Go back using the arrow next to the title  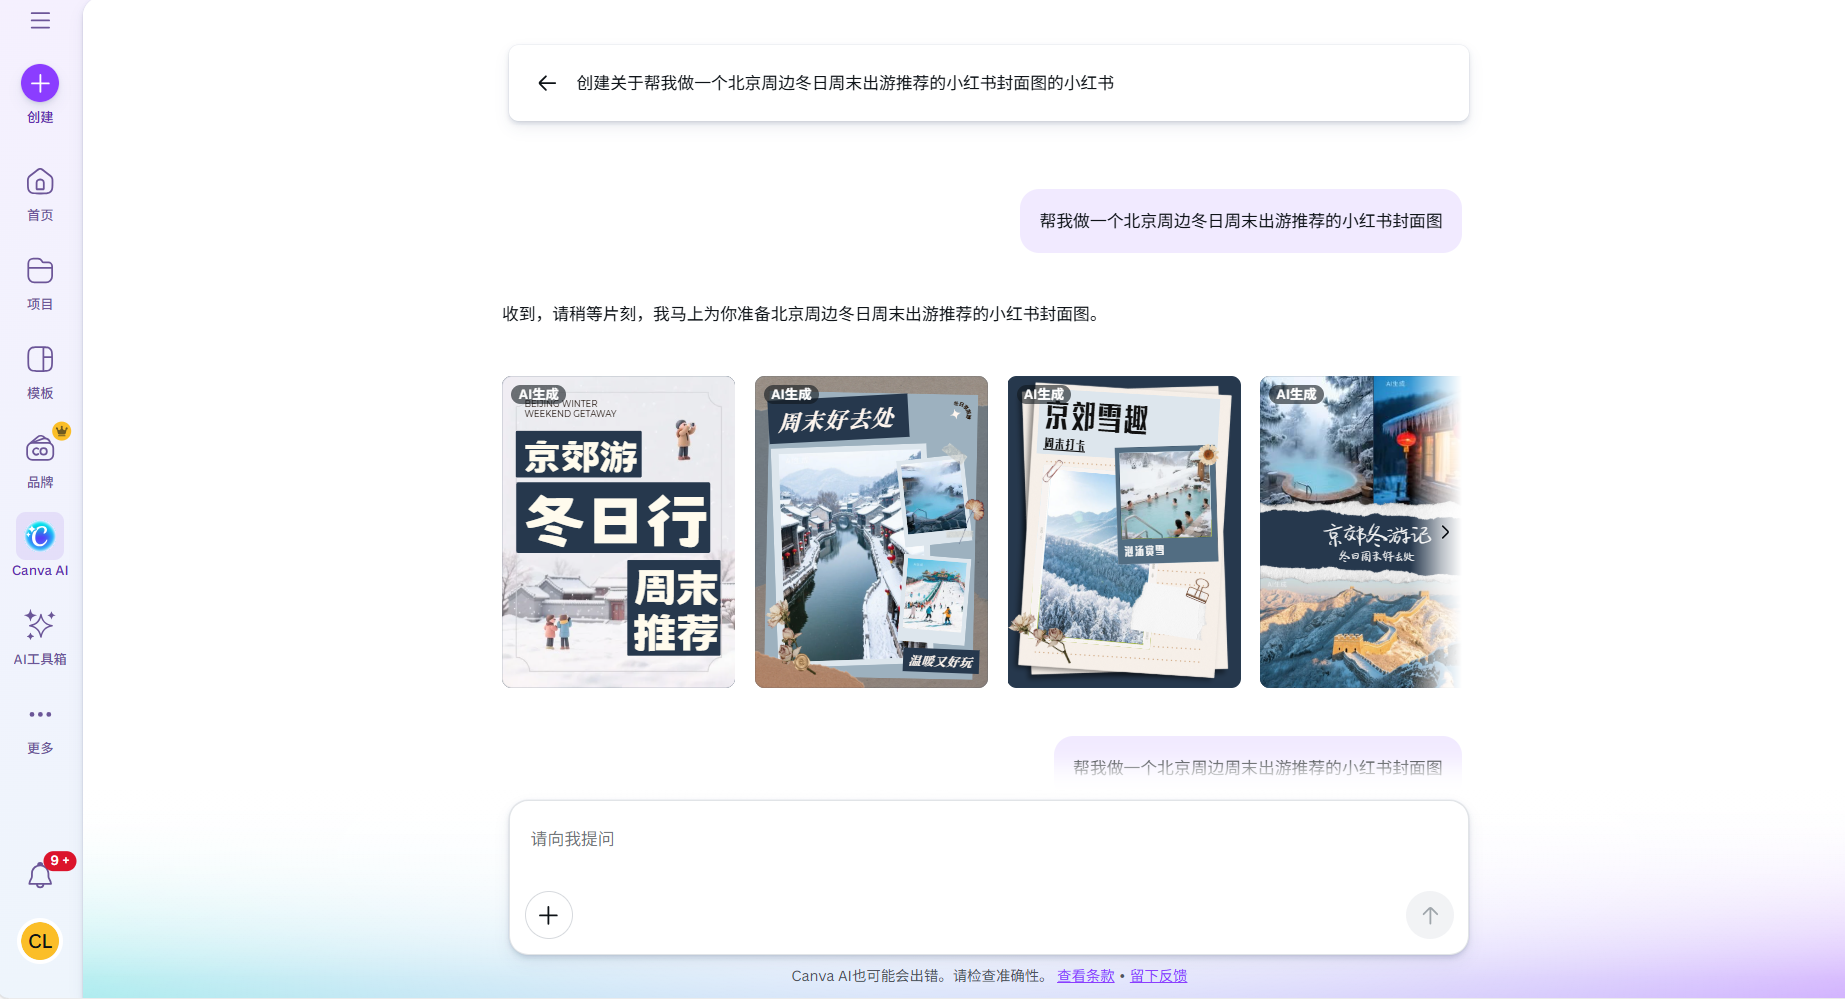546,83
